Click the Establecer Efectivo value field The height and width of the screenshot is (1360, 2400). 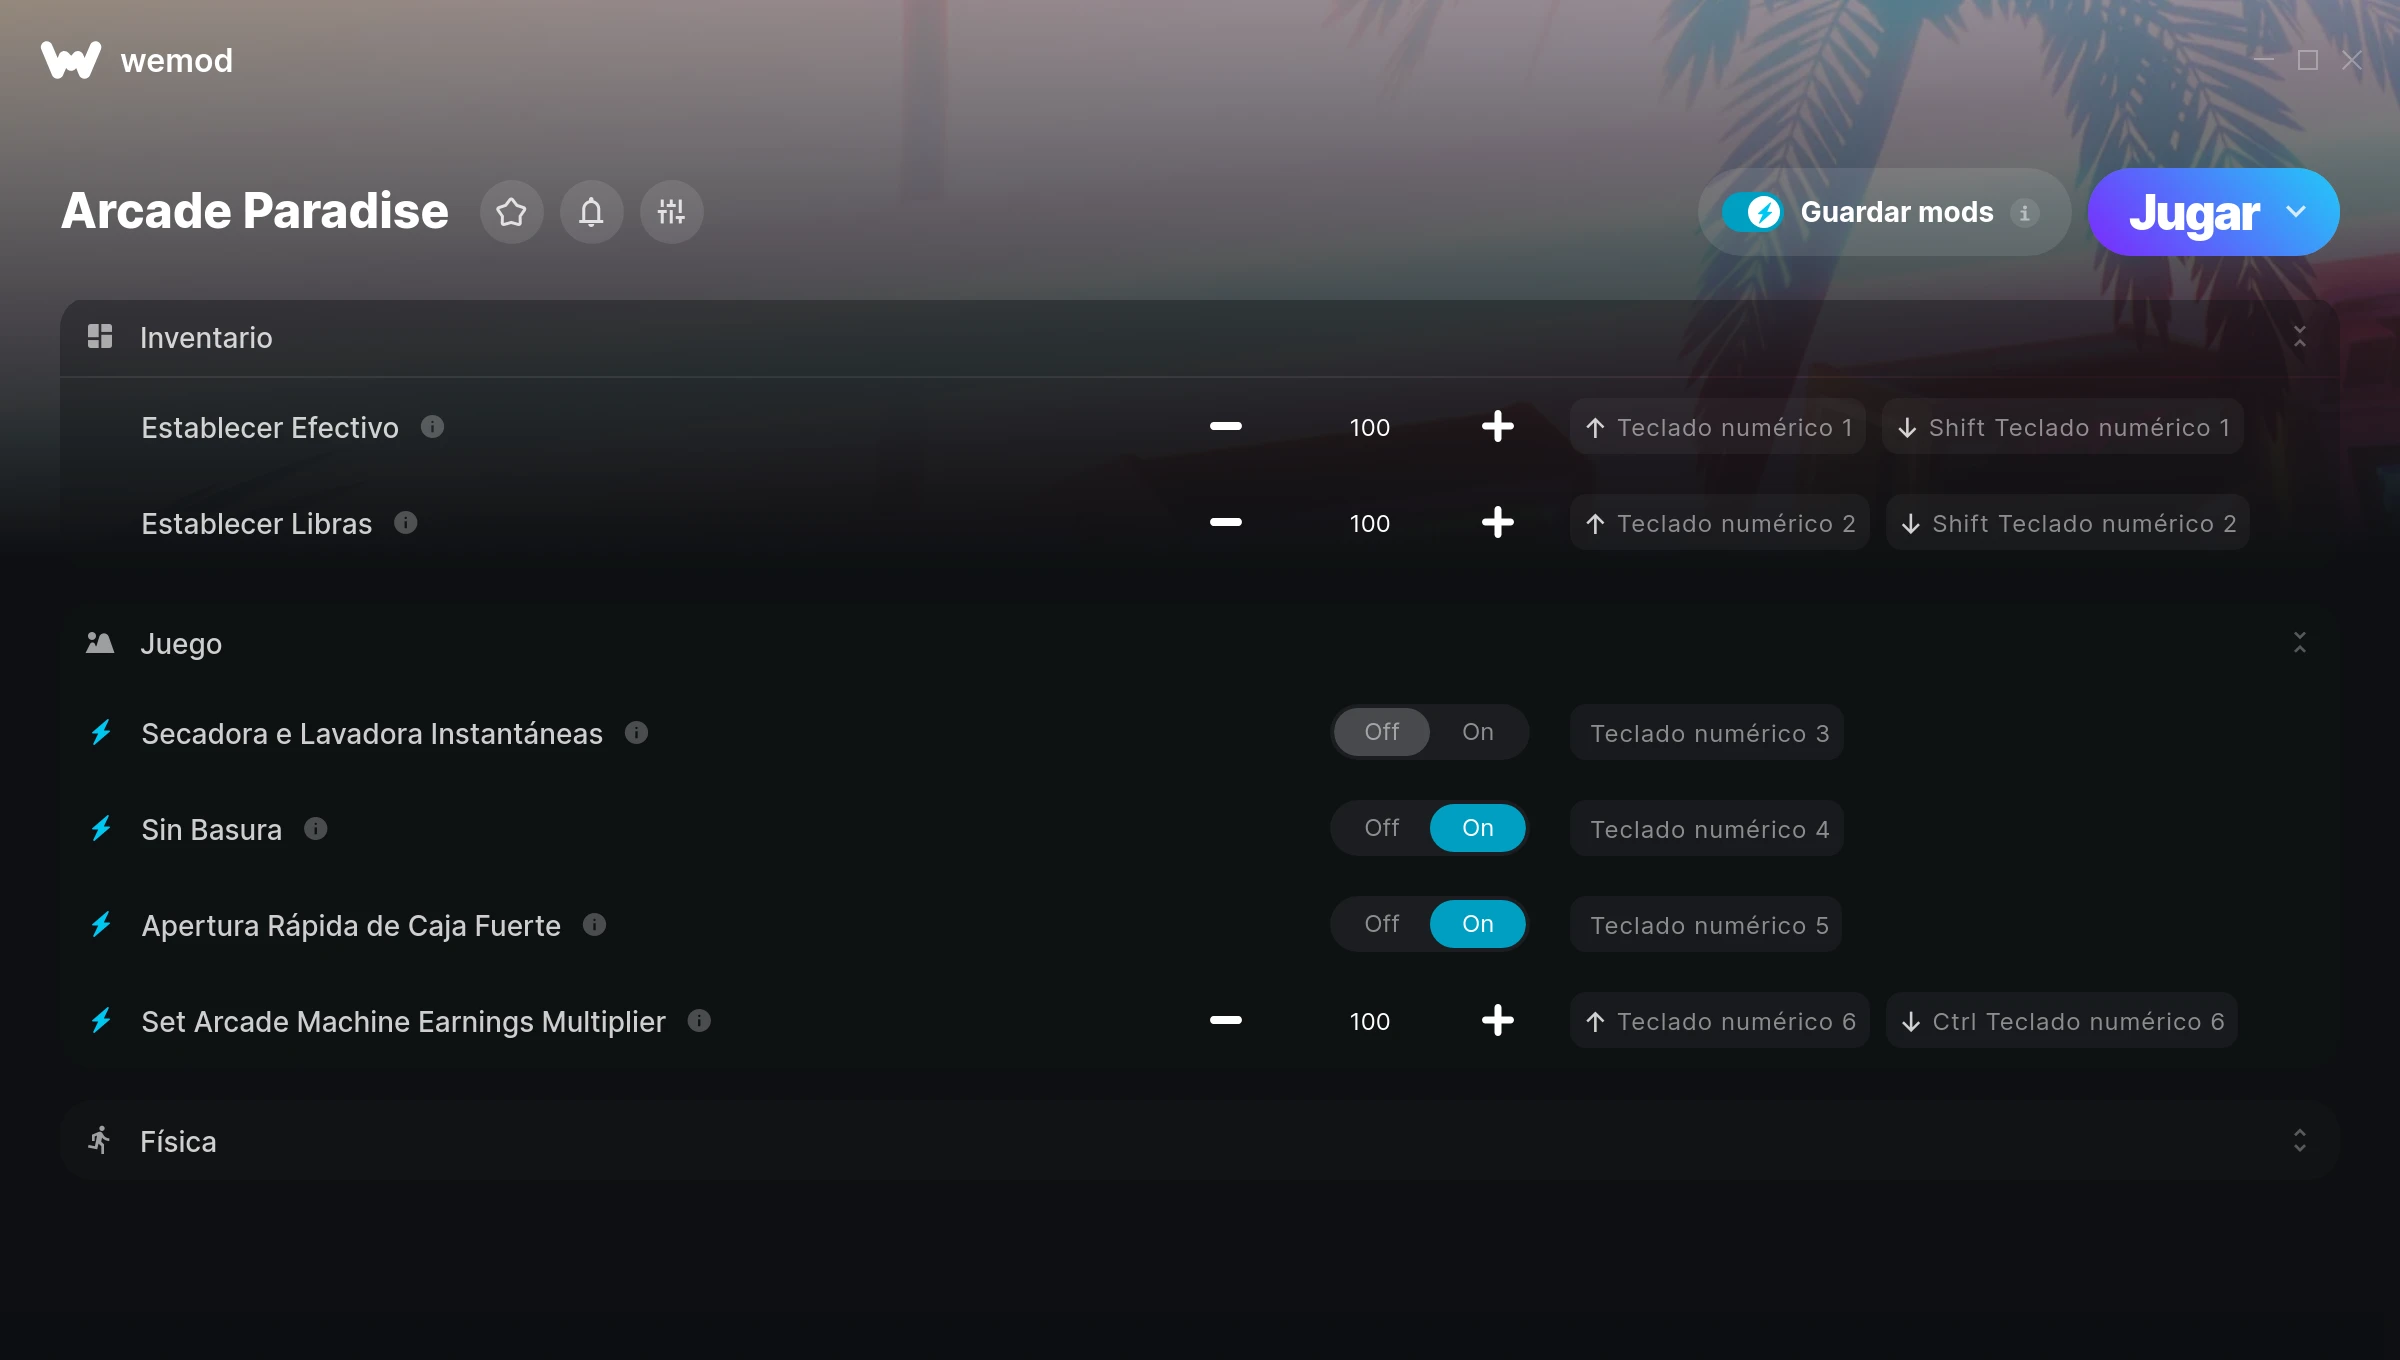tap(1369, 428)
